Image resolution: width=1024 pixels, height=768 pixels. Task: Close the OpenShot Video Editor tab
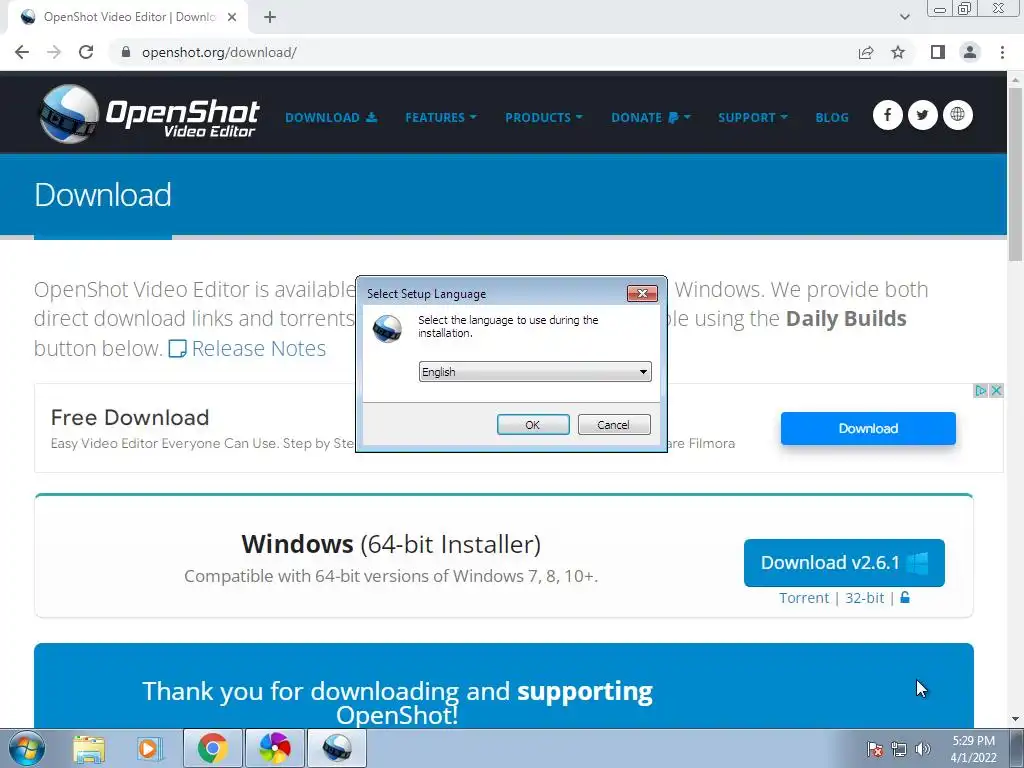pyautogui.click(x=232, y=18)
